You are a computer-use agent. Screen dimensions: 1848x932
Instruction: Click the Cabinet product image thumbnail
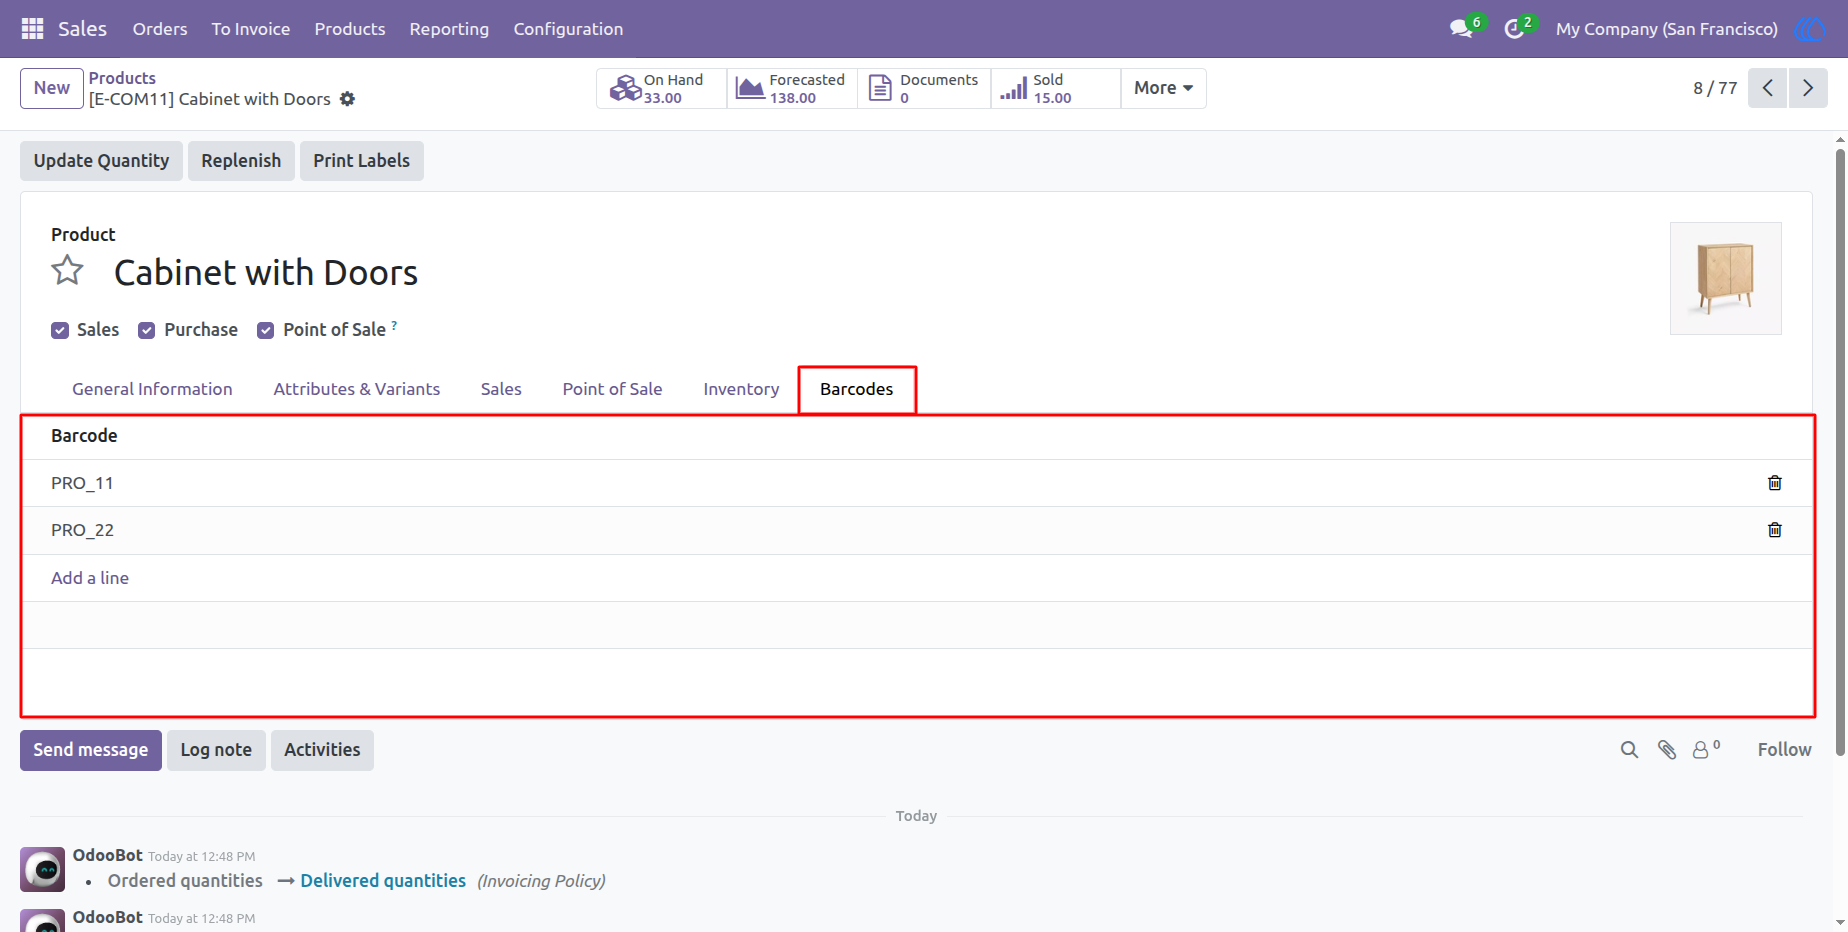pos(1725,278)
